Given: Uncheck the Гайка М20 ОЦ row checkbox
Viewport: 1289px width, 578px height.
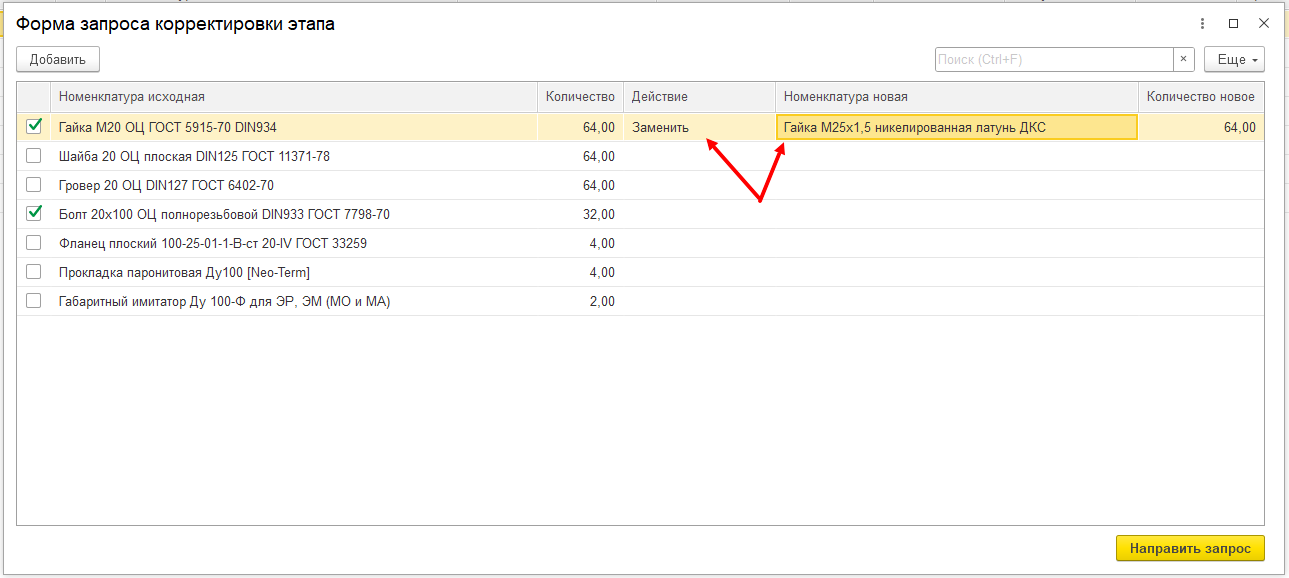Looking at the screenshot, I should coord(34,126).
